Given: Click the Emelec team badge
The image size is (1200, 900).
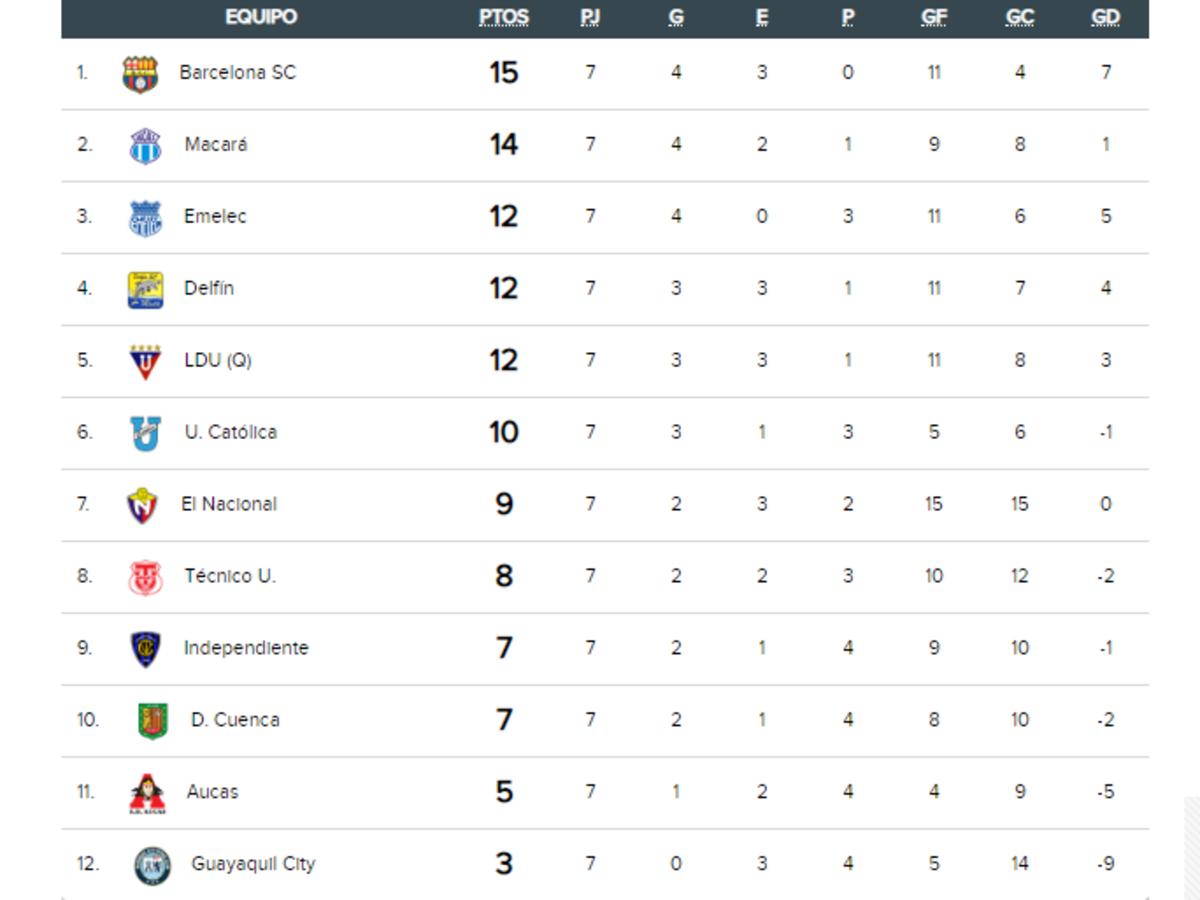Looking at the screenshot, I should [145, 218].
